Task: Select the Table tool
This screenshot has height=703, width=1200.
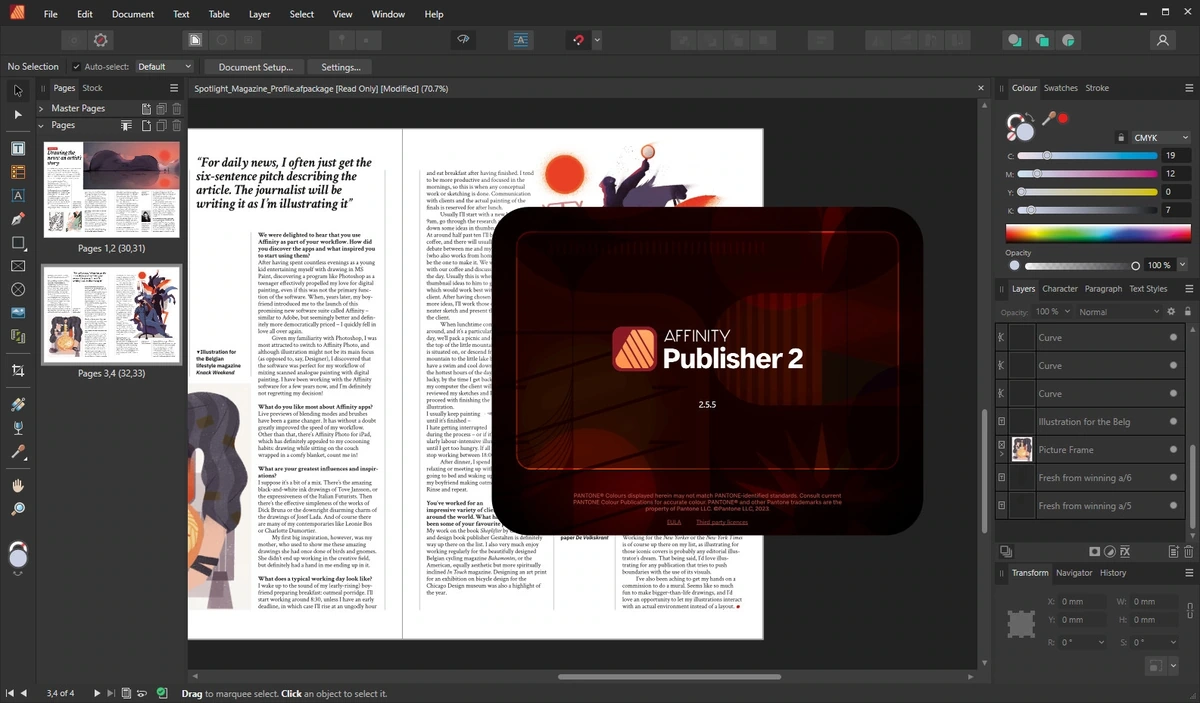Action: tap(18, 172)
